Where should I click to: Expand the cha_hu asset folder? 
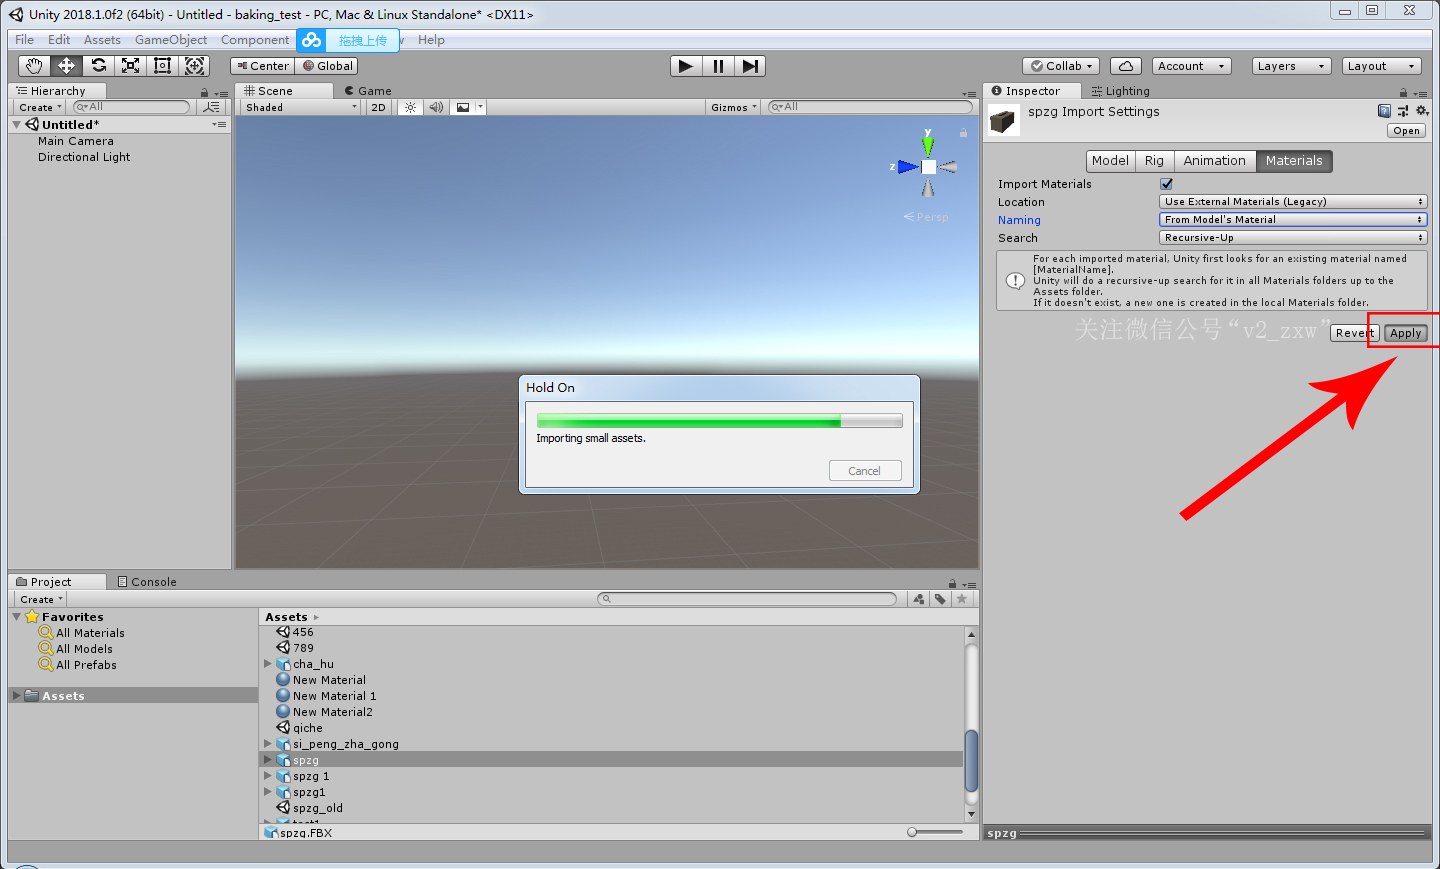click(x=268, y=664)
